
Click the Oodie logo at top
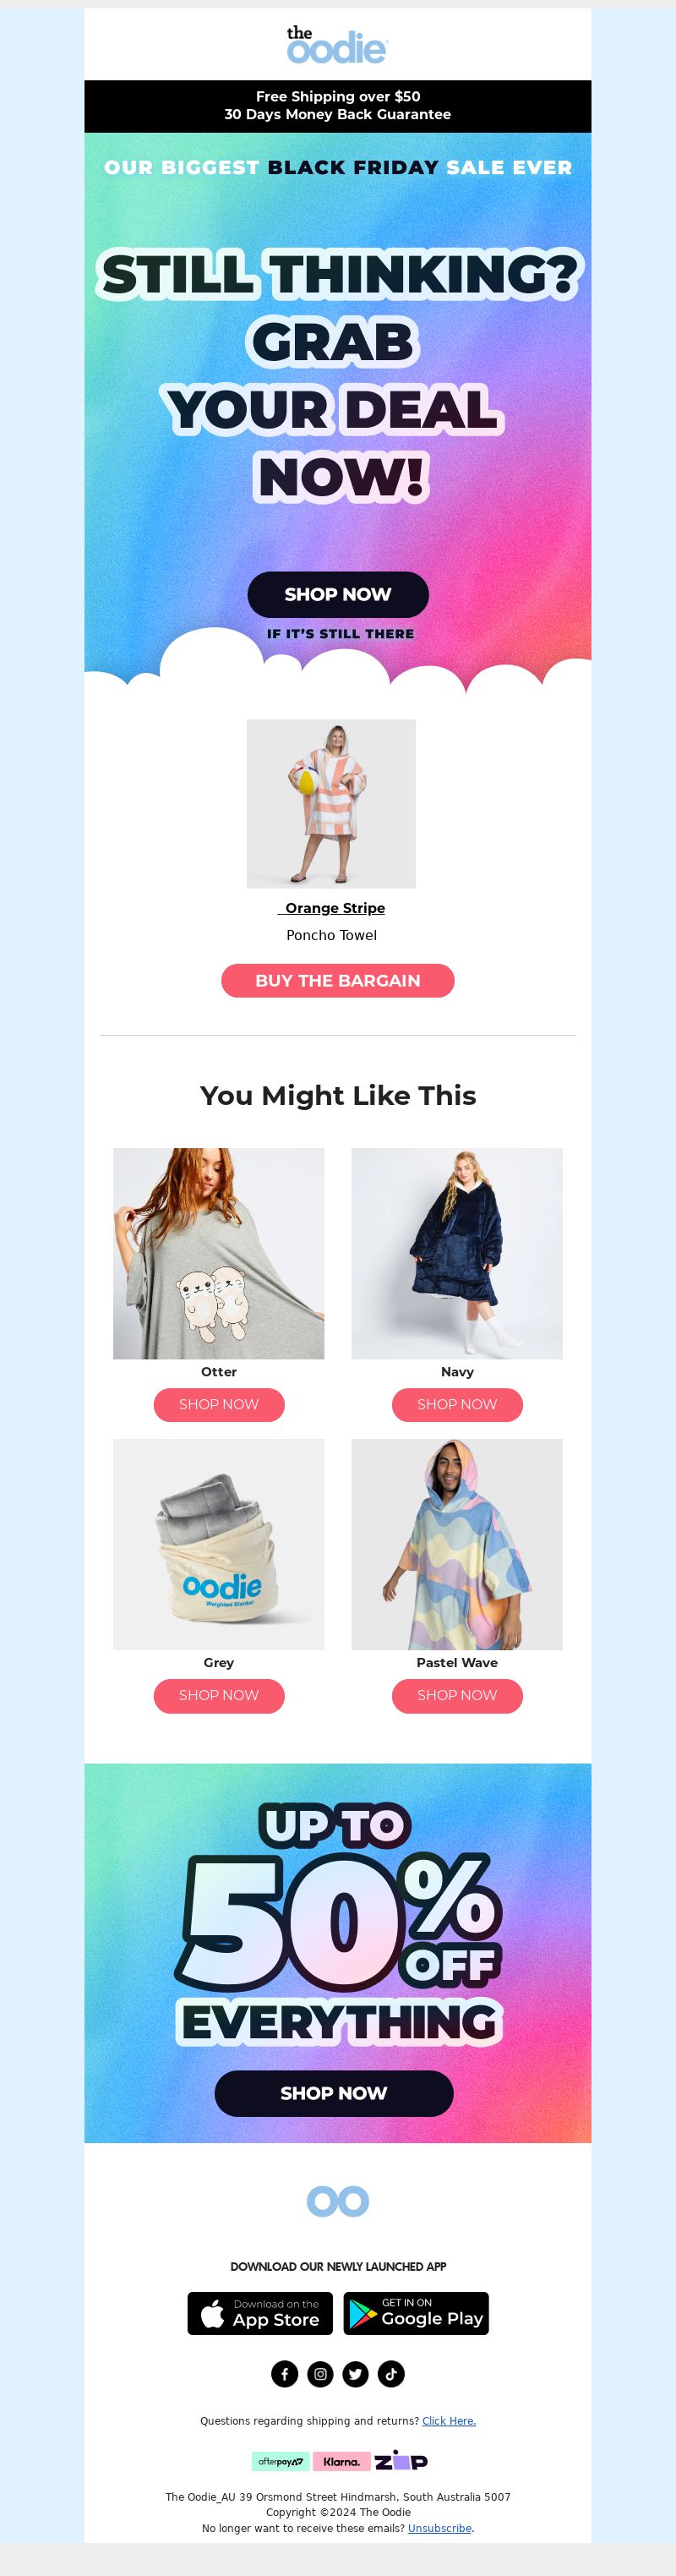pyautogui.click(x=337, y=46)
